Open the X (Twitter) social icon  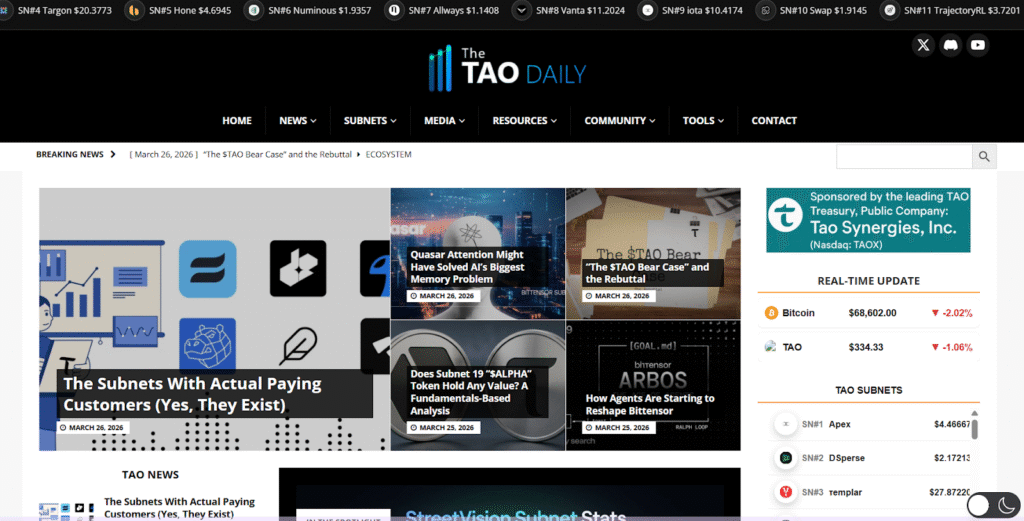tap(923, 45)
